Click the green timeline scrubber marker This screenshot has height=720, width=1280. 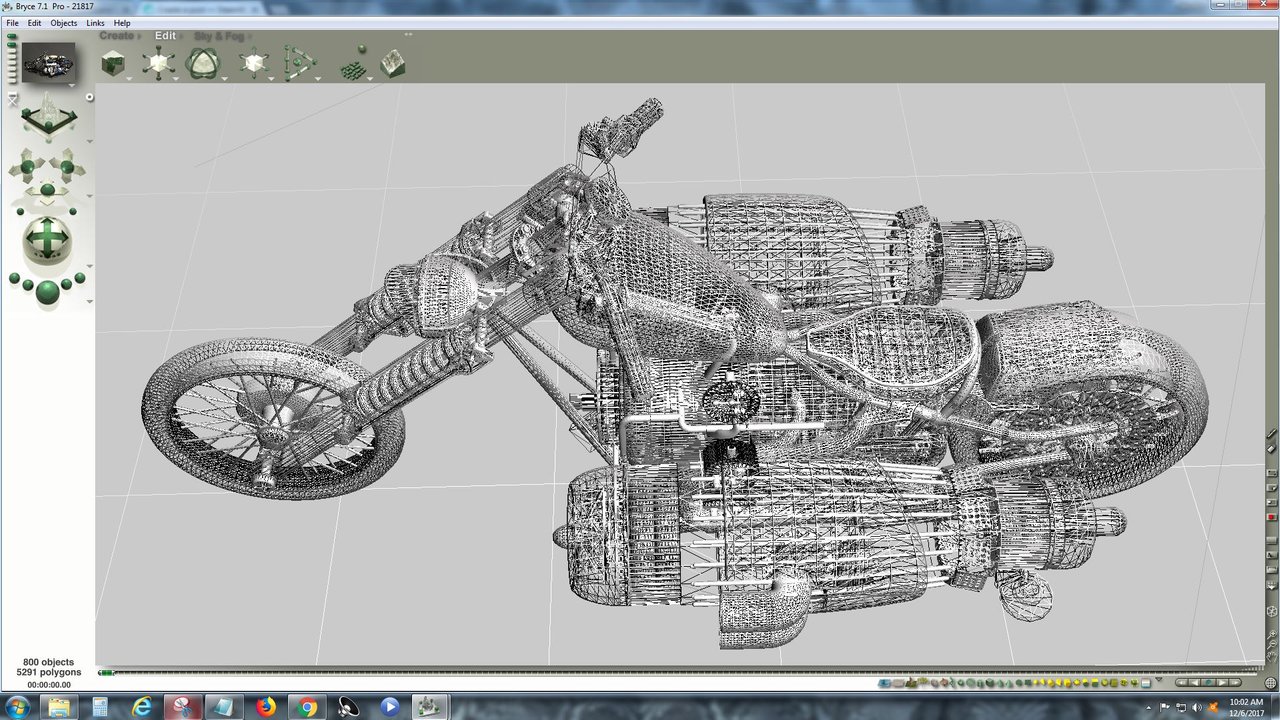[x=105, y=673]
